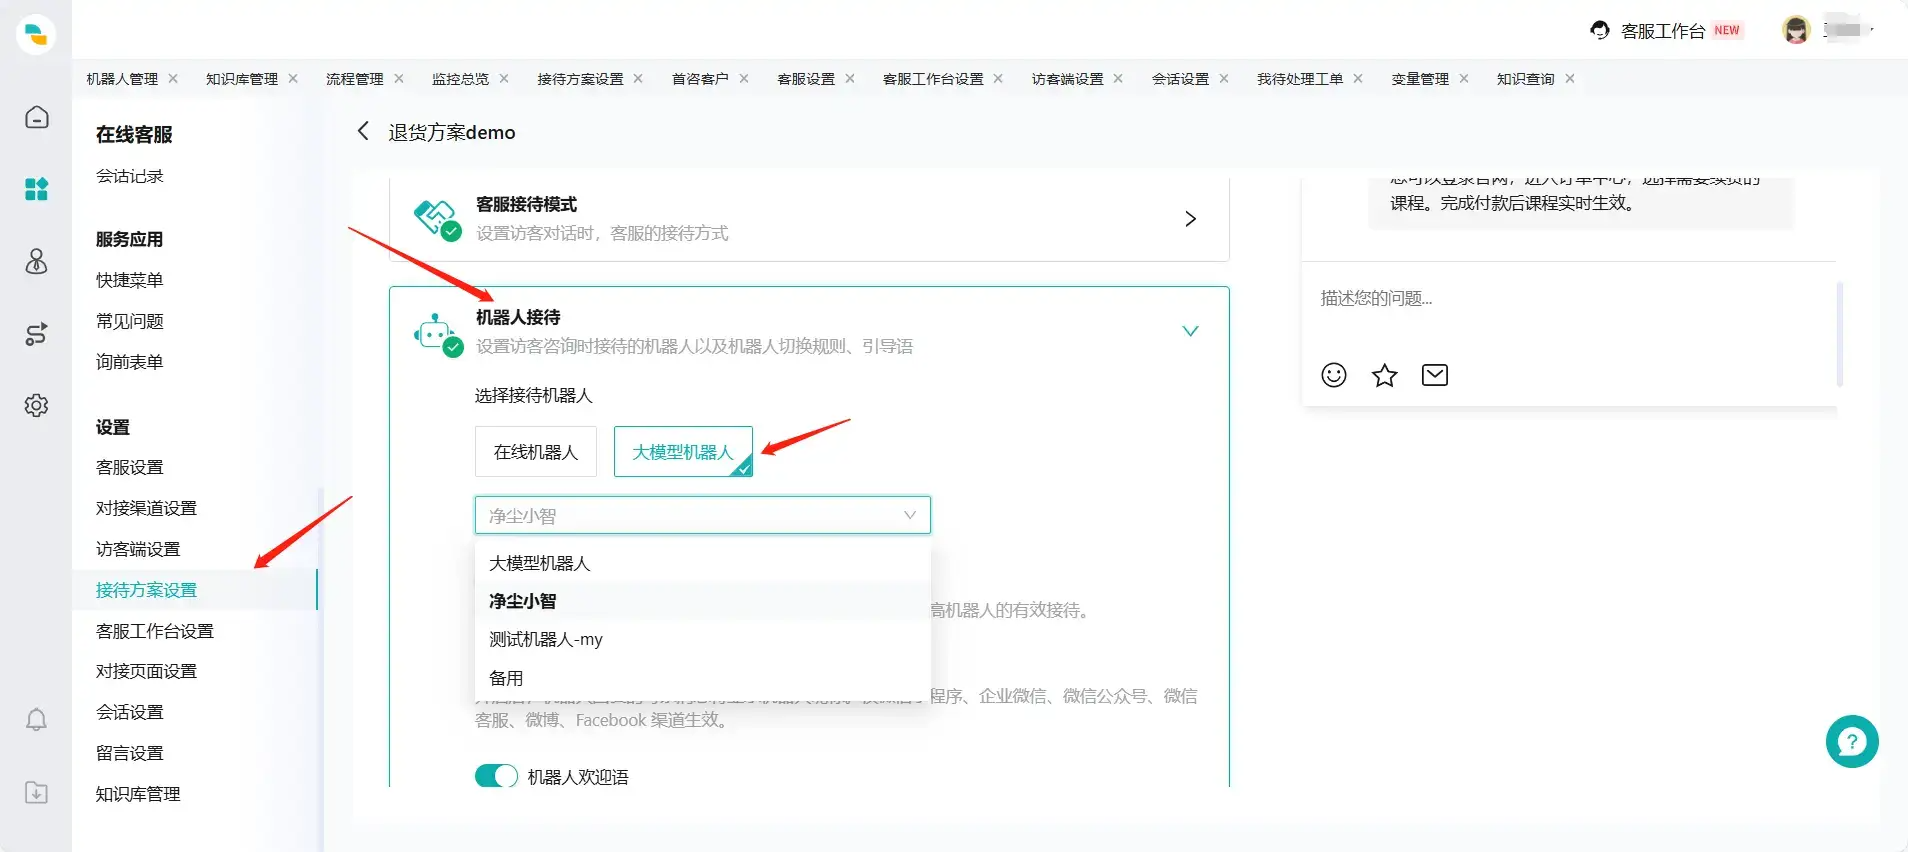
Task: Open the notifications bell icon
Action: tap(36, 720)
